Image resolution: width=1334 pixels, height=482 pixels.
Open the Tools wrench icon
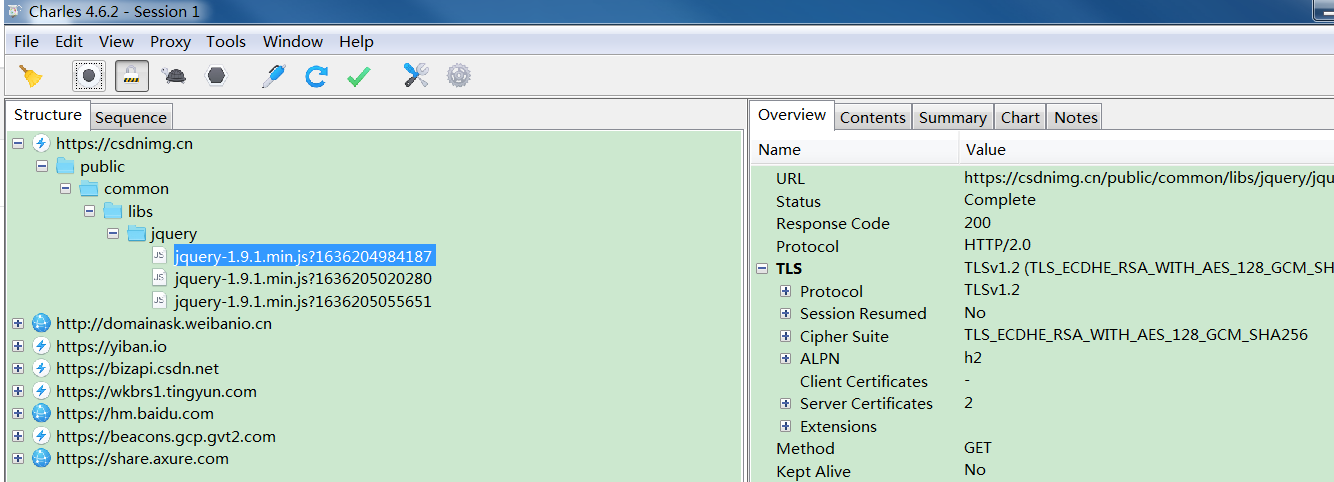pyautogui.click(x=416, y=76)
